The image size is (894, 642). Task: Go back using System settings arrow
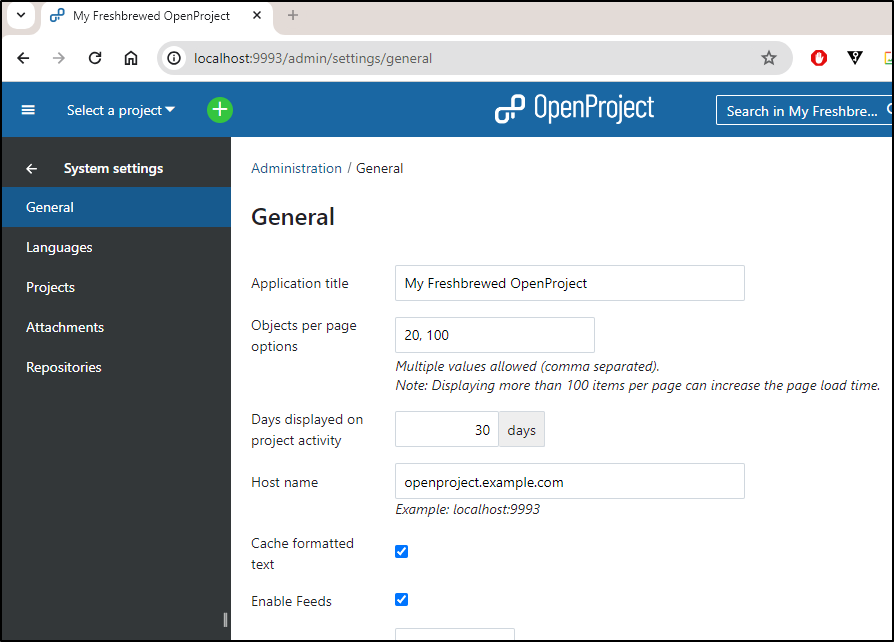(31, 169)
